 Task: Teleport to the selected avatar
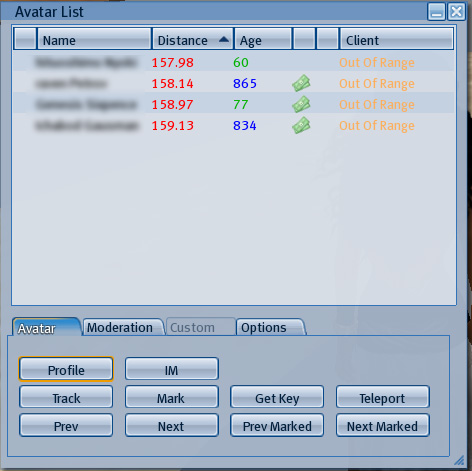click(383, 397)
